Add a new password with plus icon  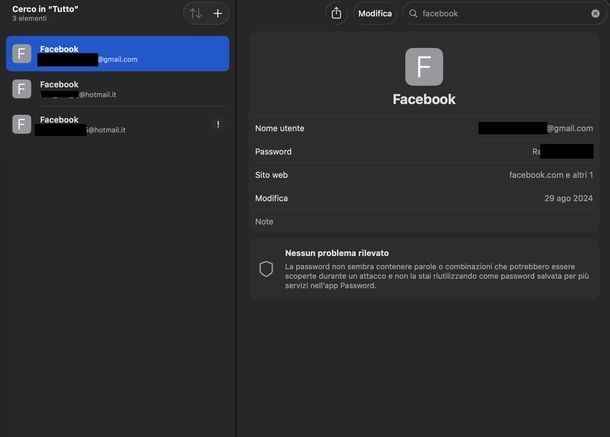(217, 14)
